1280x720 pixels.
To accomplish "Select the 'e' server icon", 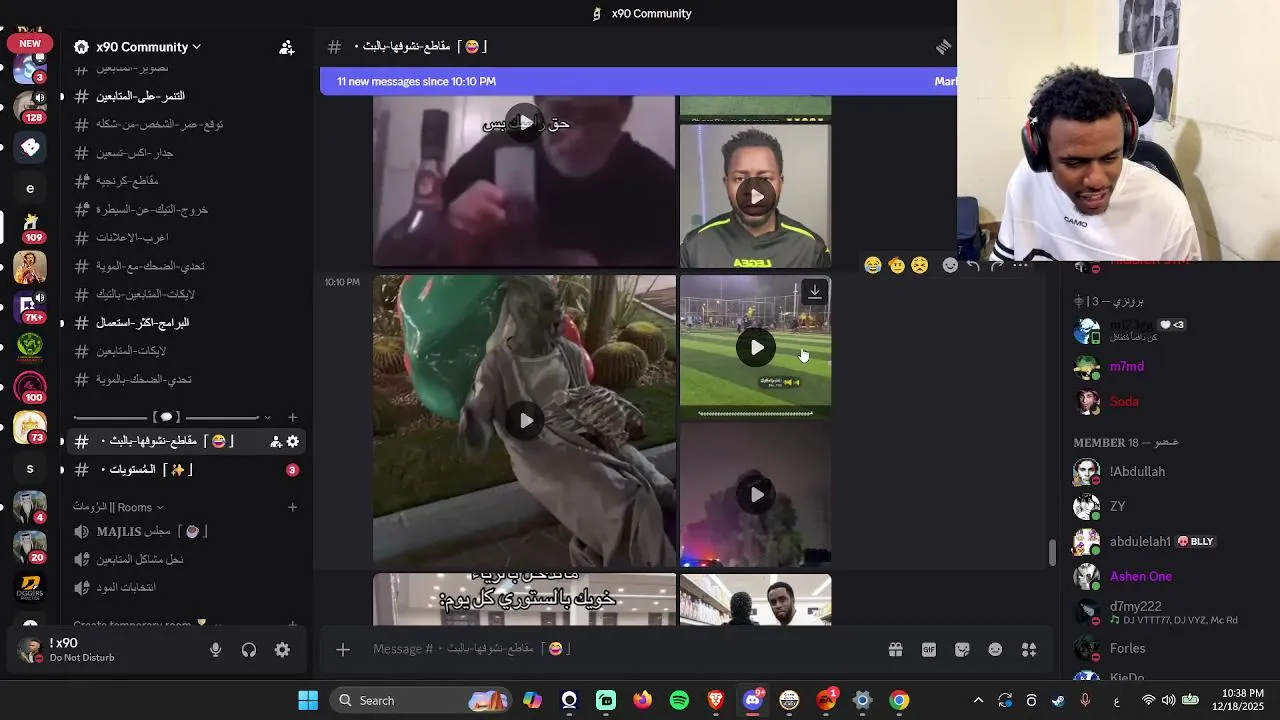I will [30, 188].
